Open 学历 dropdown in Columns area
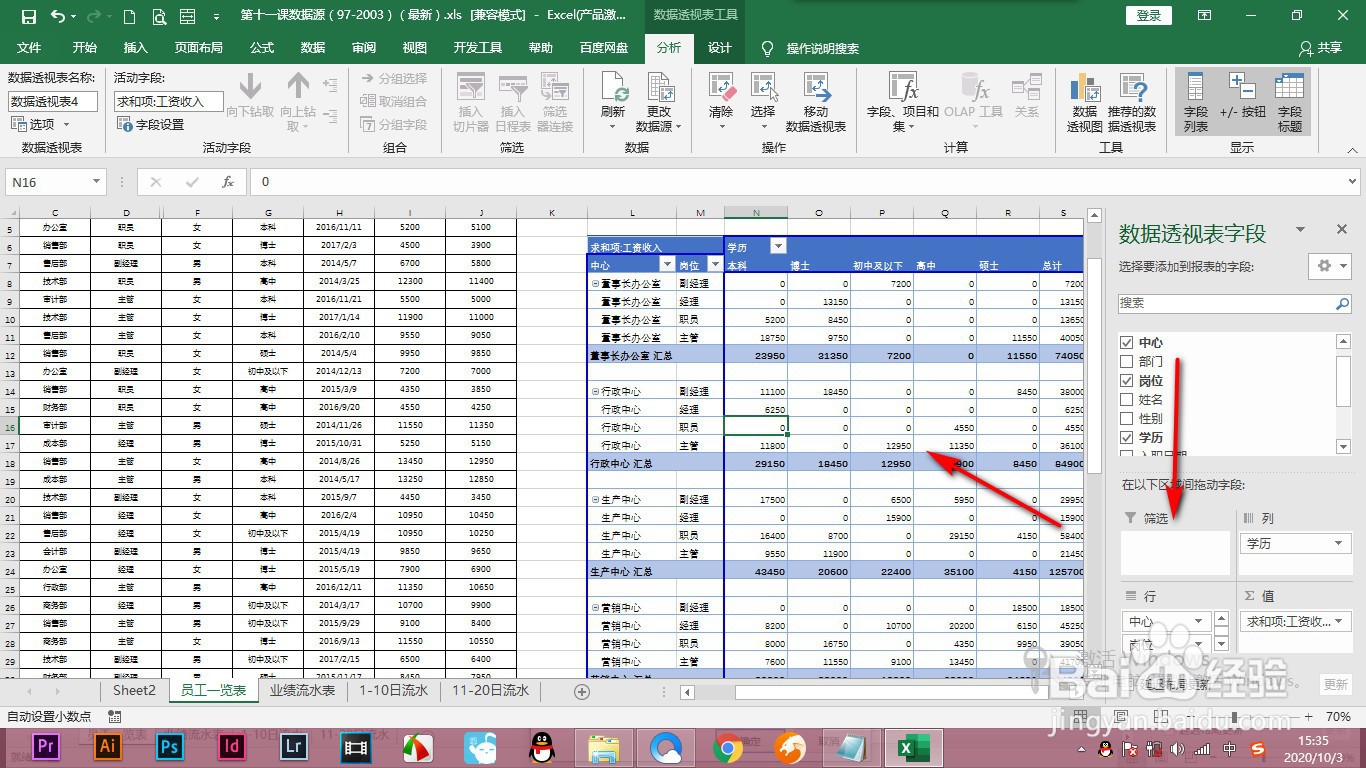 click(x=1338, y=543)
